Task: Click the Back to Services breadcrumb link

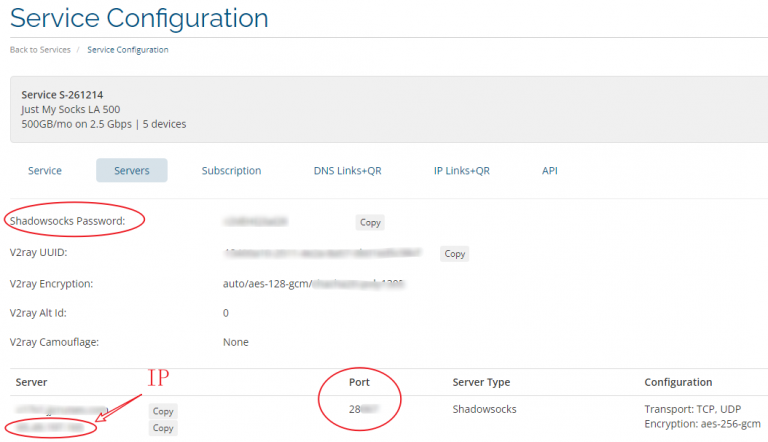Action: pyautogui.click(x=39, y=49)
